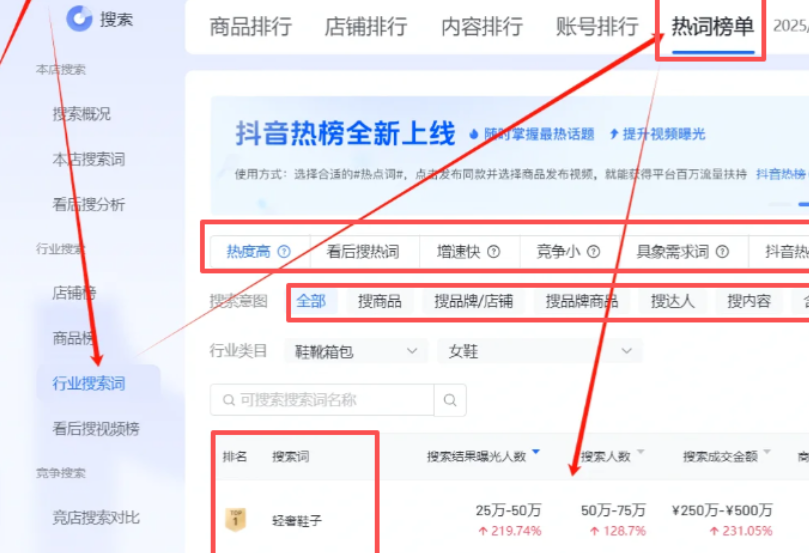The image size is (809, 553).
Task: Switch to 店铺排行 tab
Action: 366,27
